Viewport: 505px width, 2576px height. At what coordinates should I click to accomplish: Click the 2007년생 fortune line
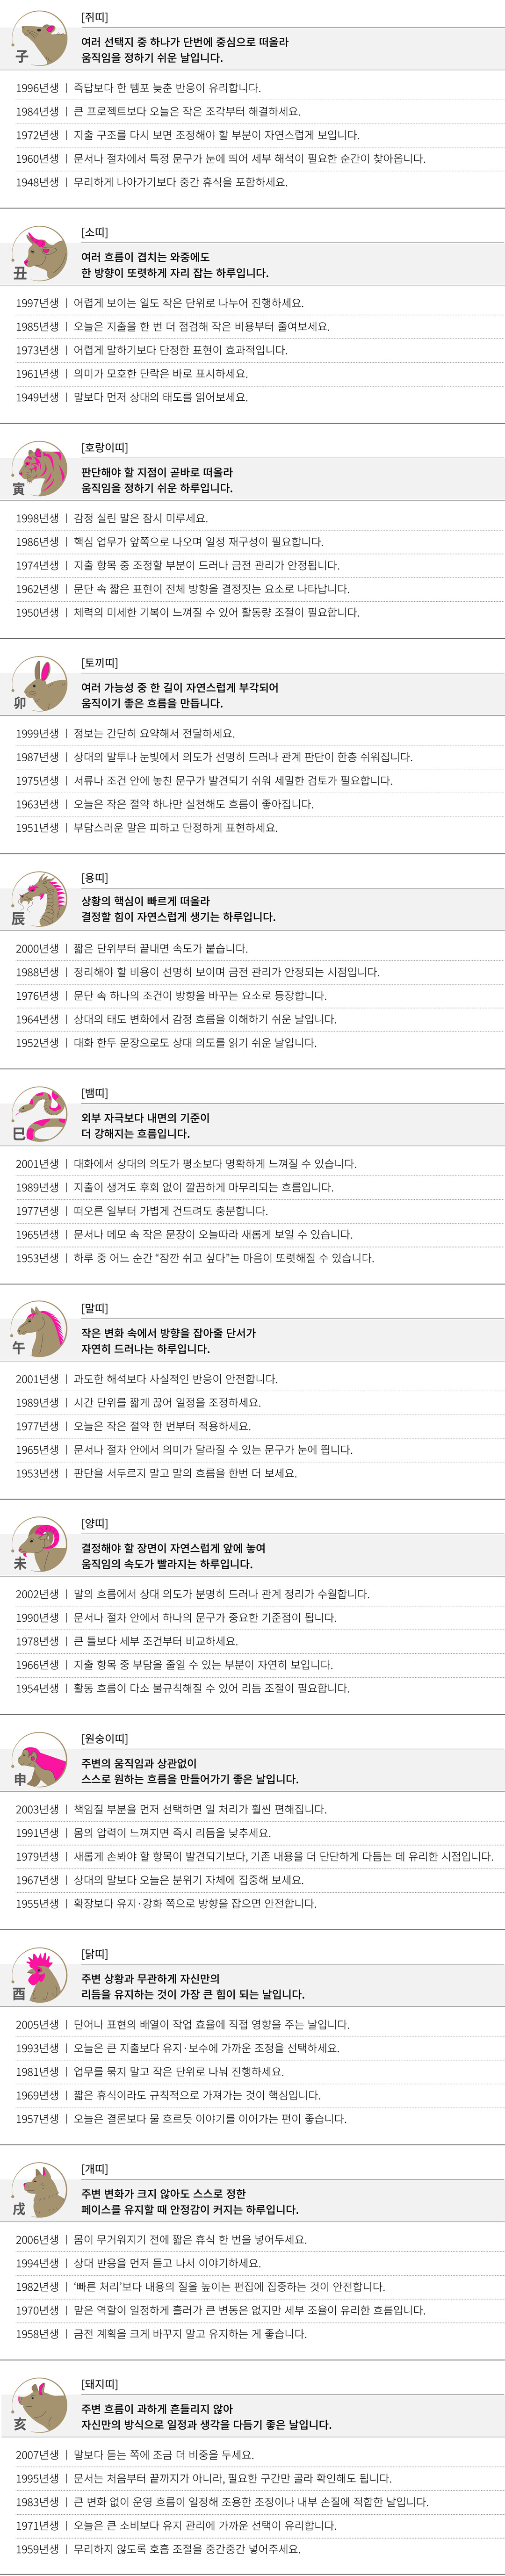coord(135,2455)
